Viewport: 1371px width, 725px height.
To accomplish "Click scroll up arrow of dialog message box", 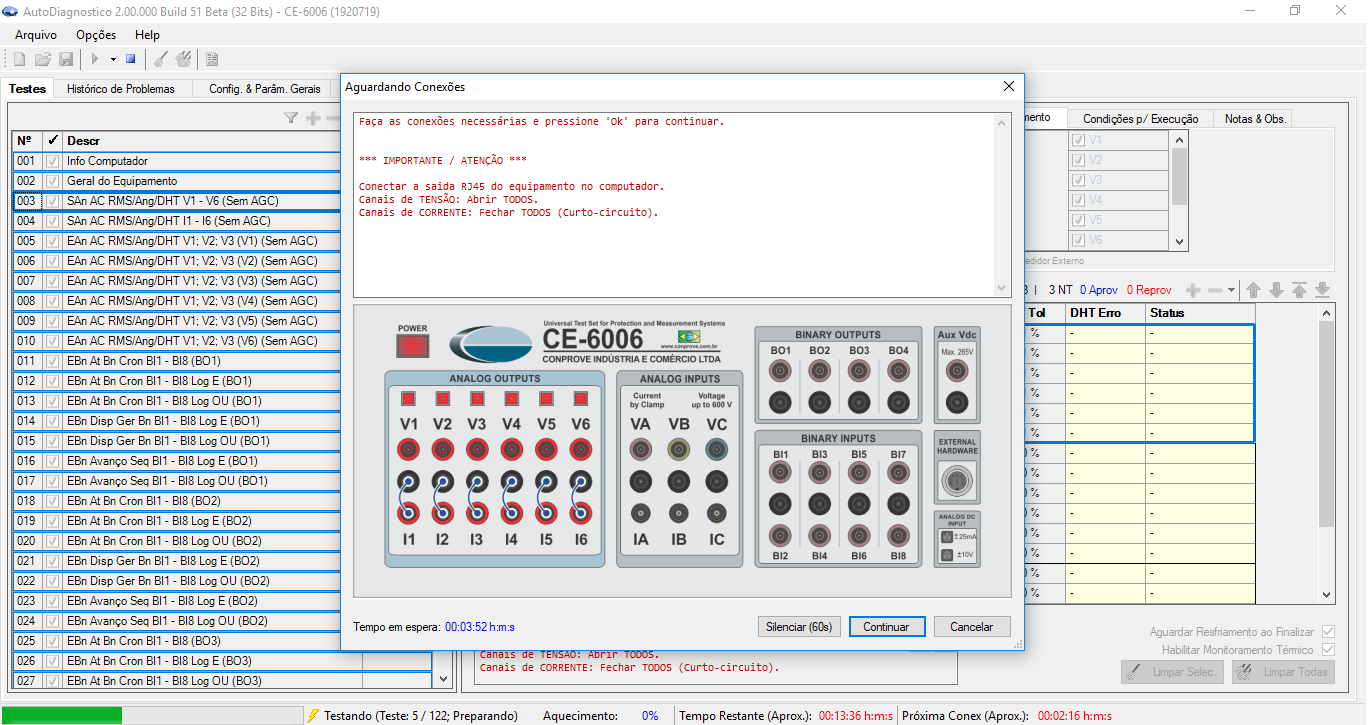I will (1003, 122).
